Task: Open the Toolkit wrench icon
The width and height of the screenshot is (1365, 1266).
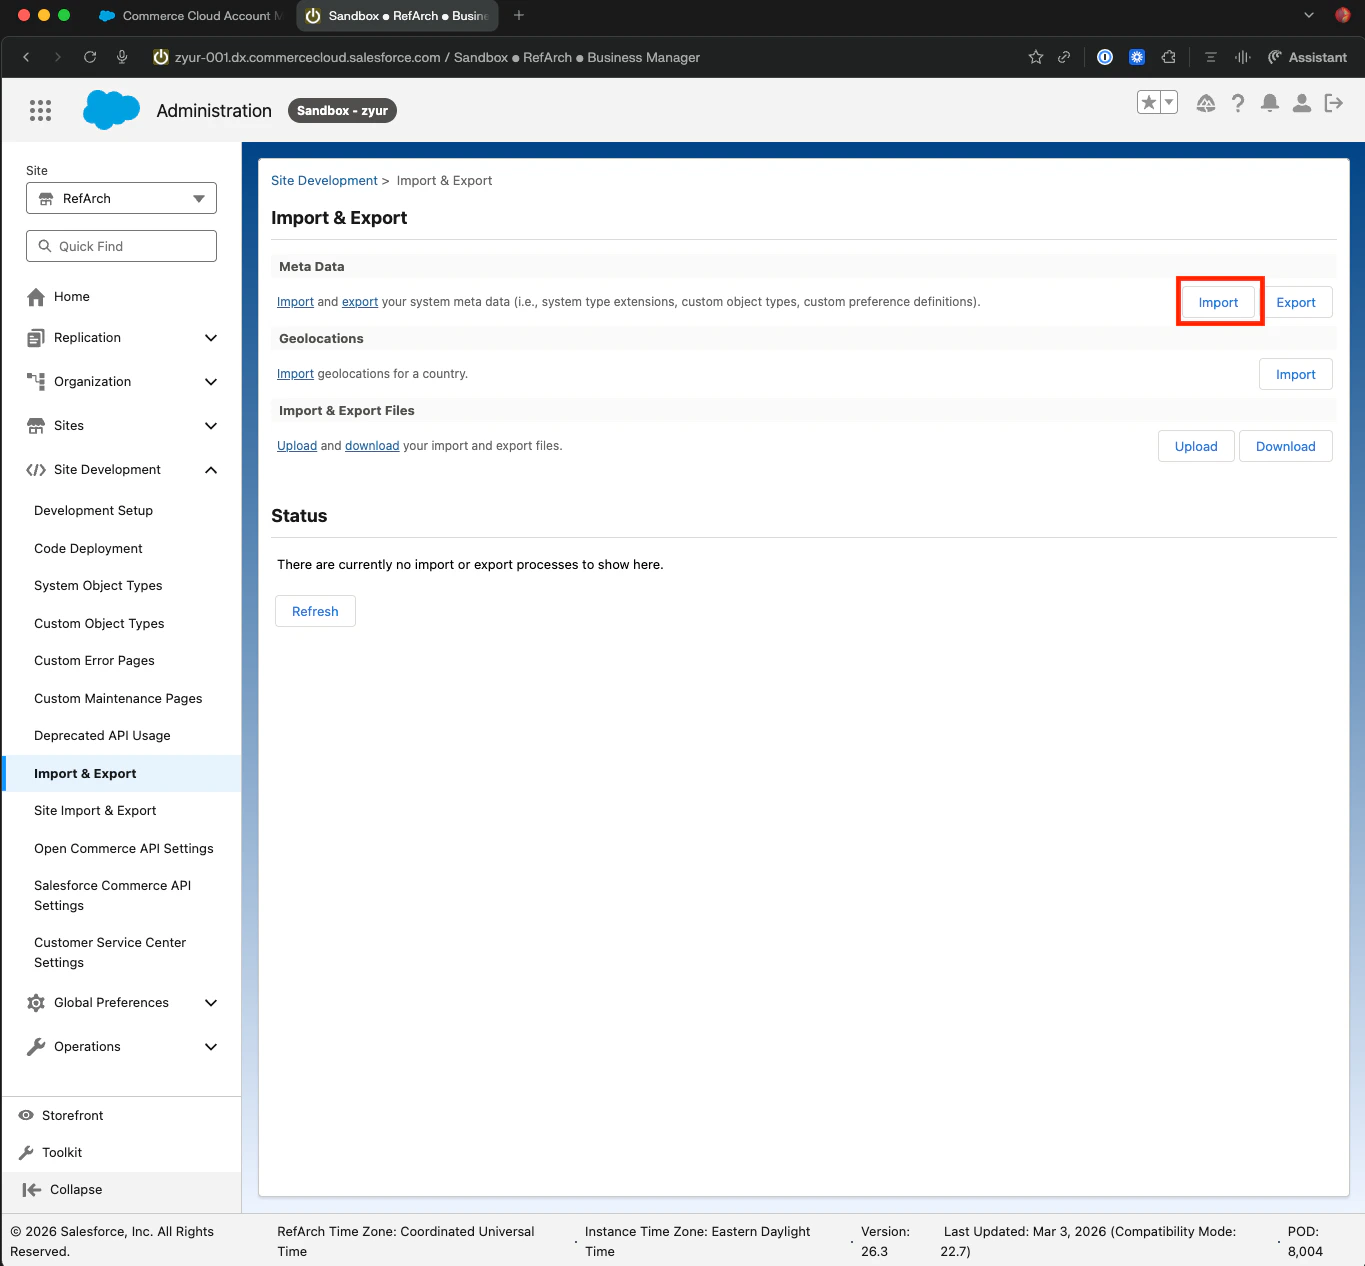Action: 26,1152
